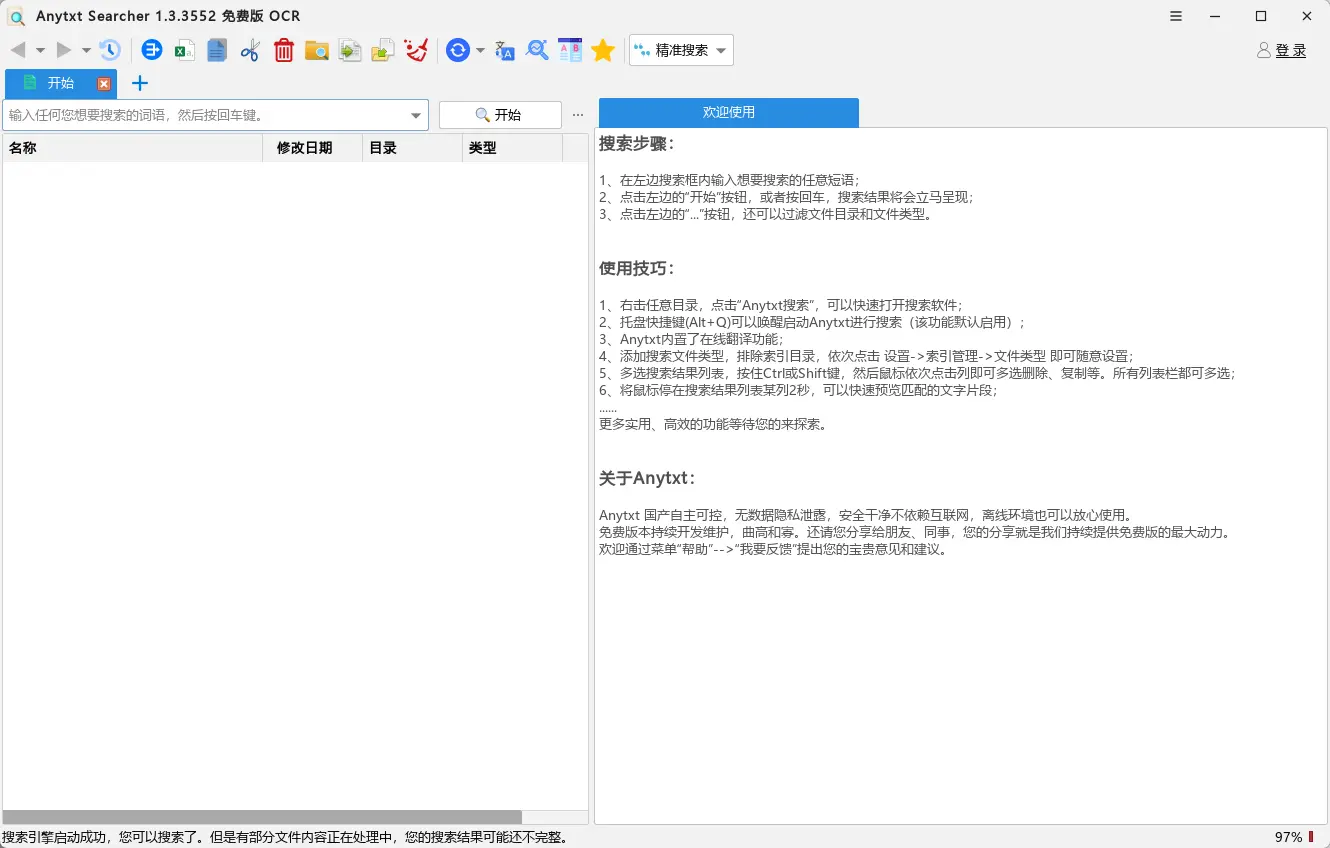Viewport: 1330px width, 848px height.
Task: Click the AB text compare icon
Action: point(570,50)
